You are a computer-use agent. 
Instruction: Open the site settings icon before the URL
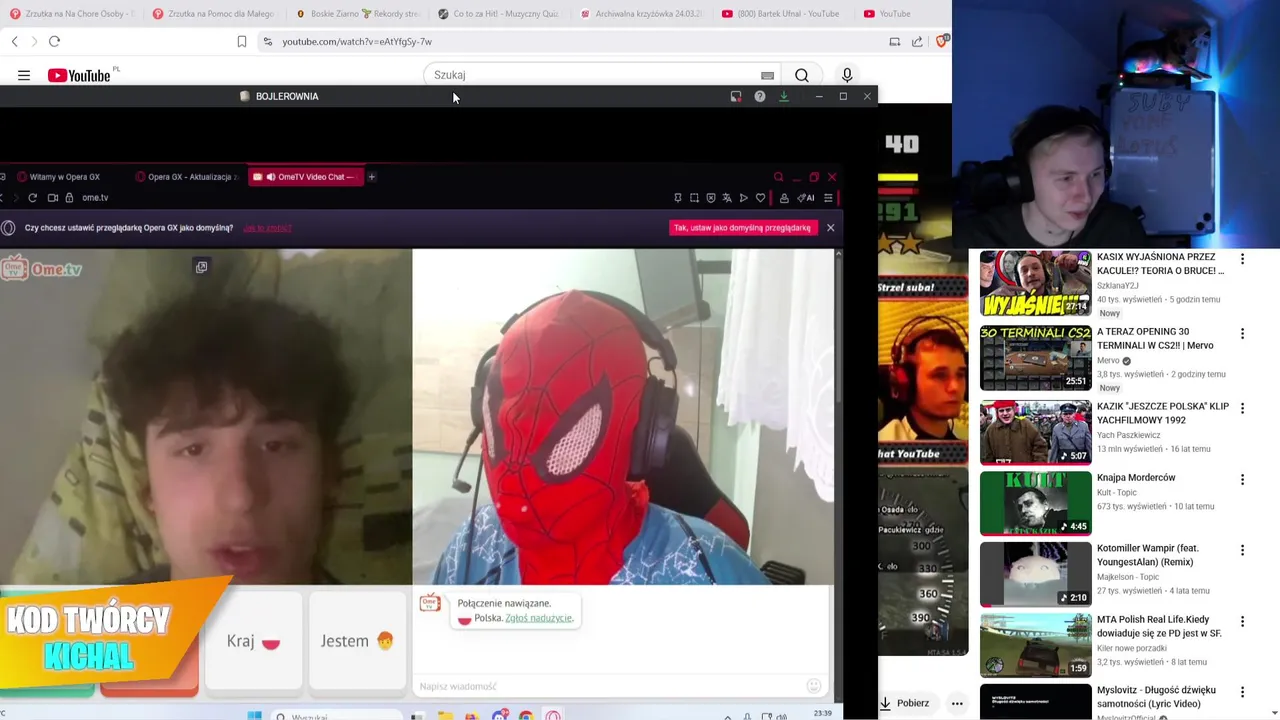tap(267, 41)
